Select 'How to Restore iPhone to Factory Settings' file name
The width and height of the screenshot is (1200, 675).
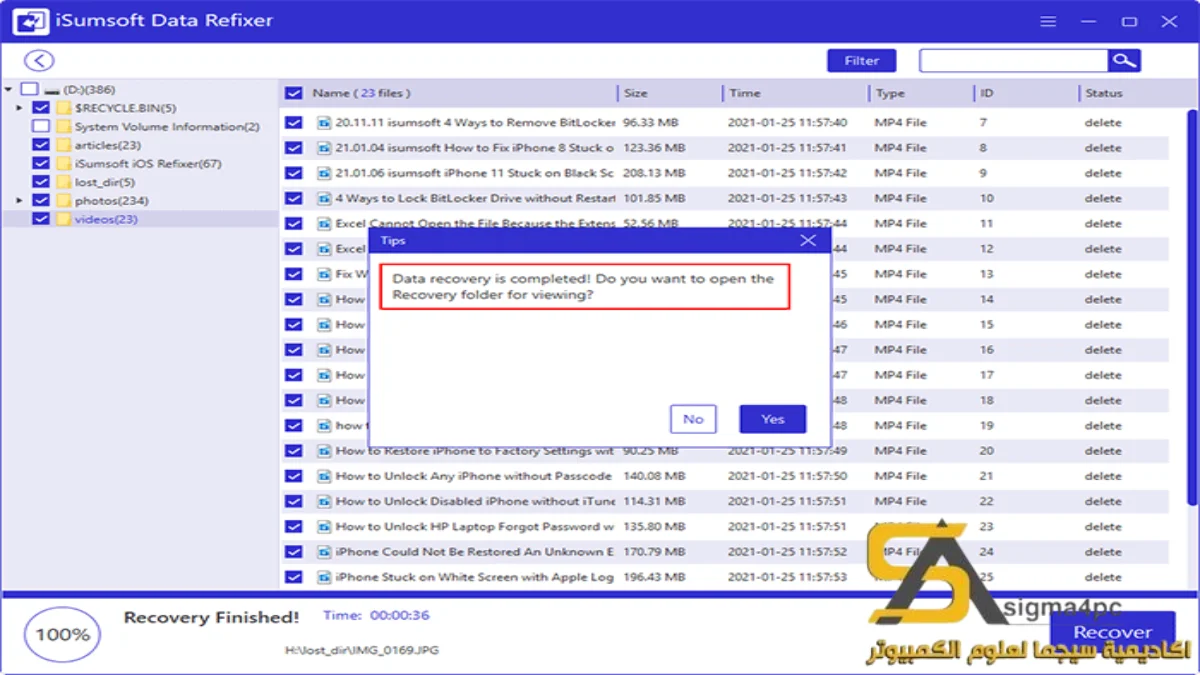tap(475, 451)
